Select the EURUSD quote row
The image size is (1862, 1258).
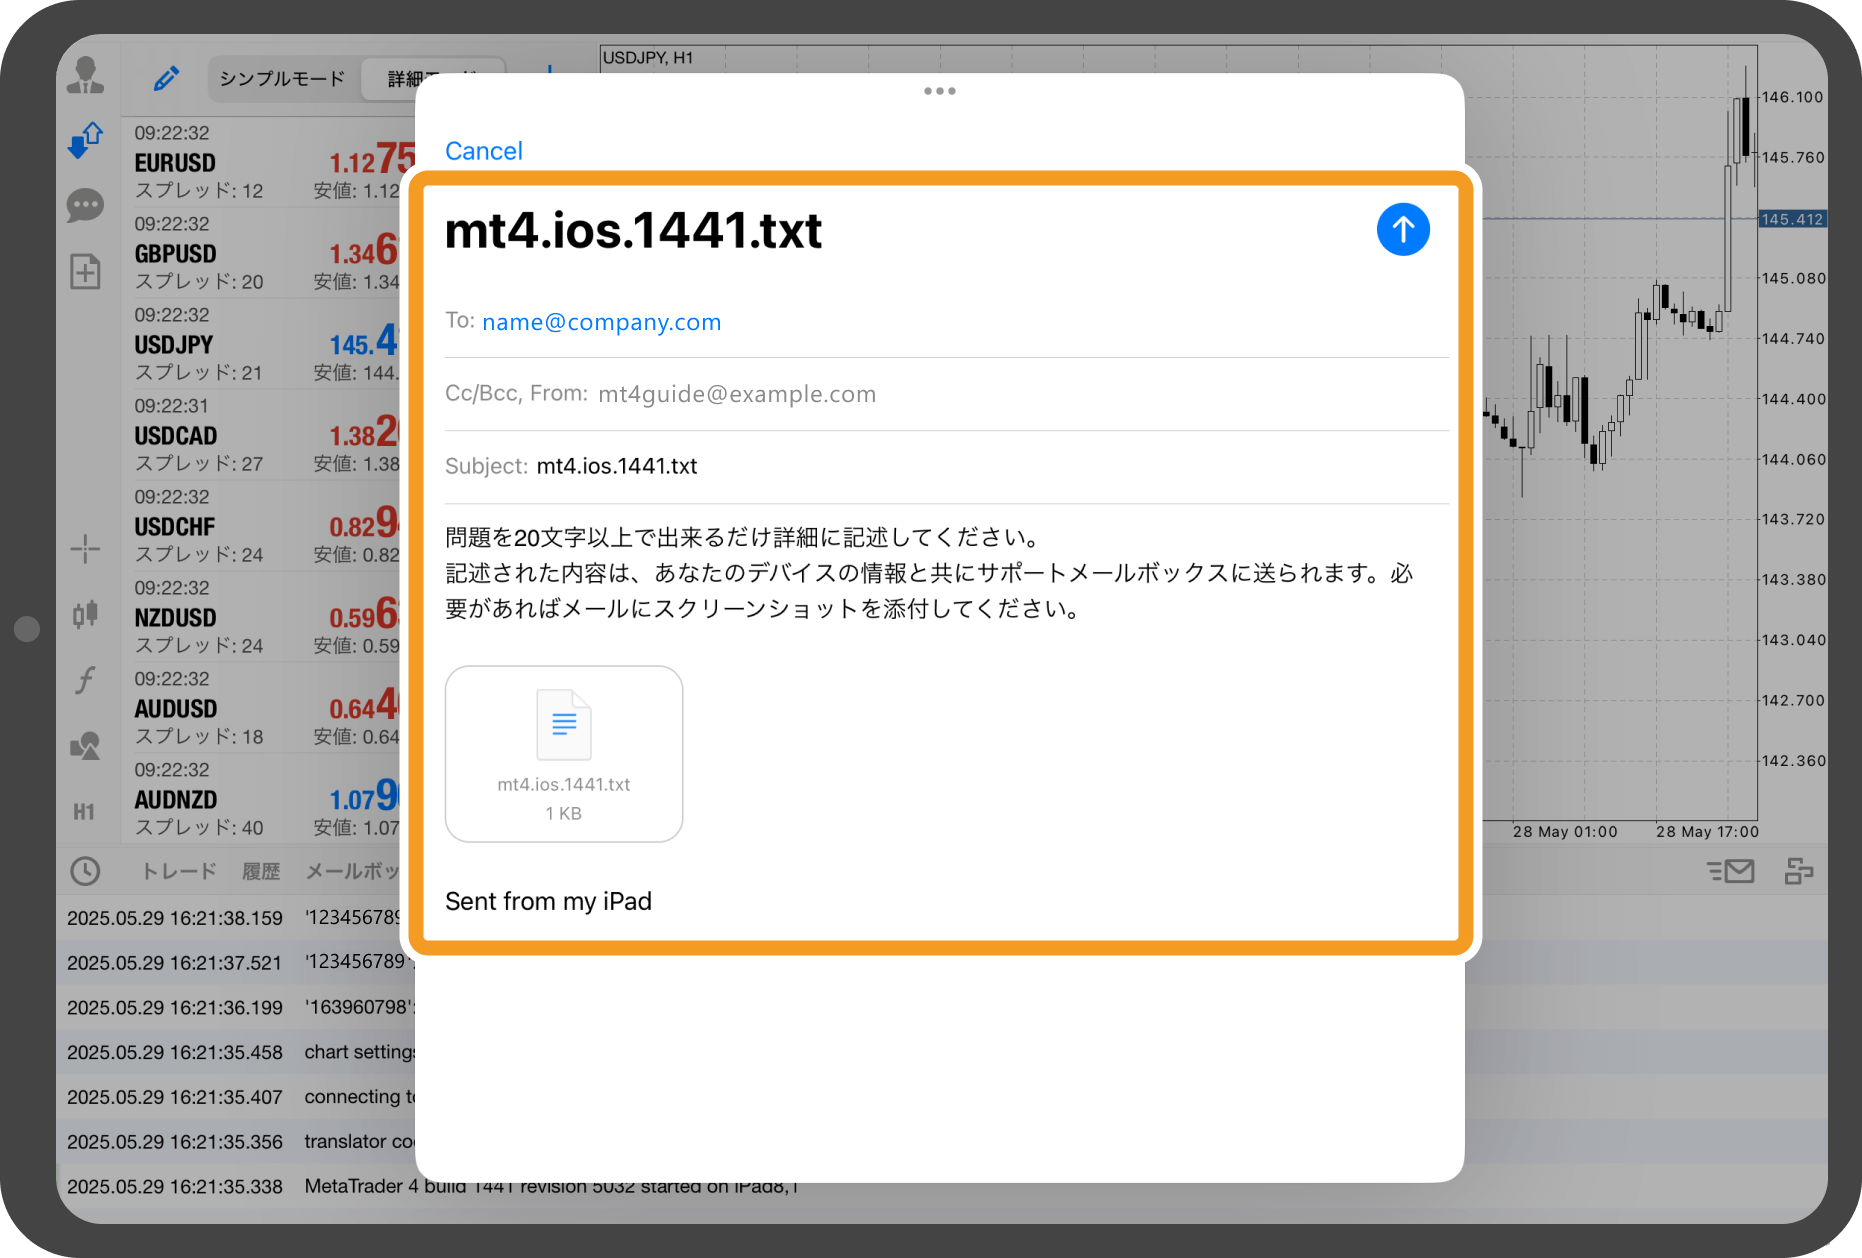(x=268, y=163)
